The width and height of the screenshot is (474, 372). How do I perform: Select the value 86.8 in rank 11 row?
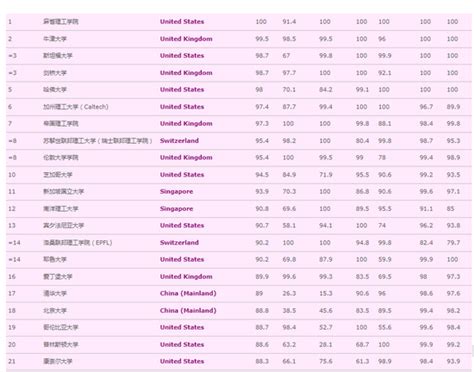[362, 192]
